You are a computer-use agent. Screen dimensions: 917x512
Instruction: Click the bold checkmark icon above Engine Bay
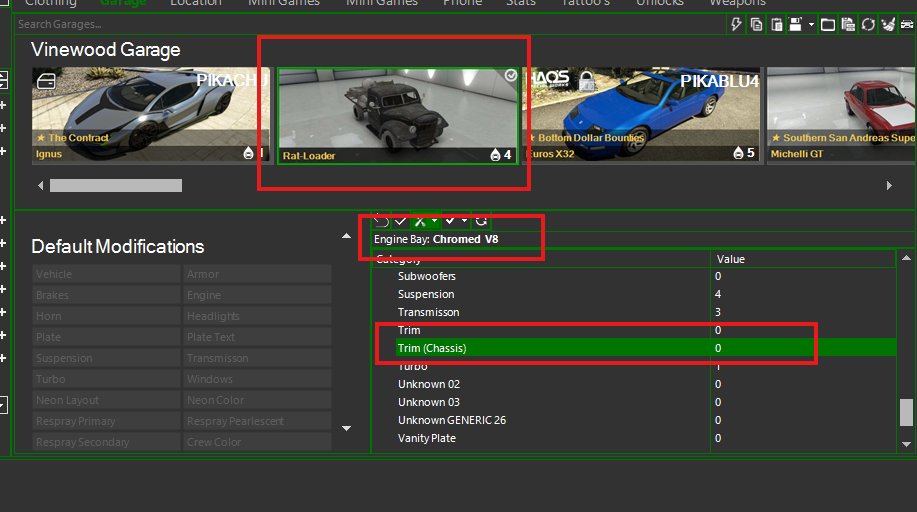[450, 221]
